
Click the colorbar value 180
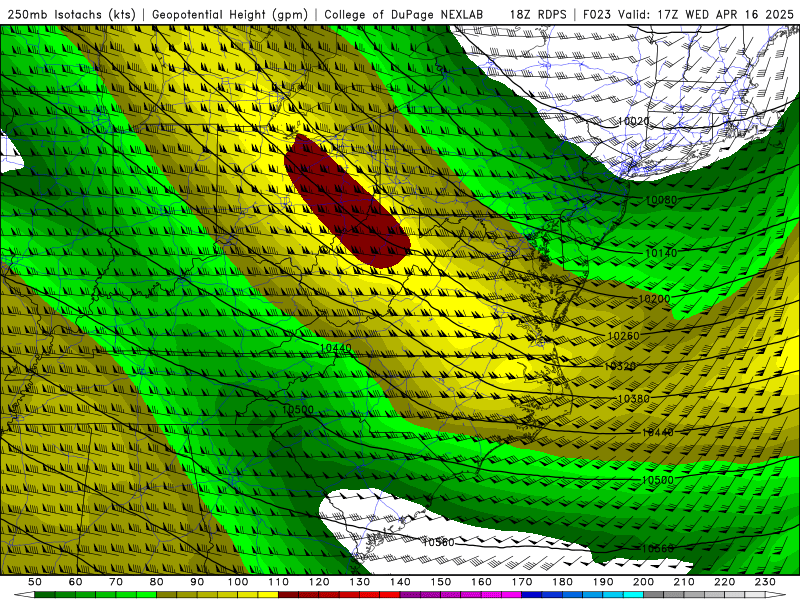pyautogui.click(x=562, y=582)
